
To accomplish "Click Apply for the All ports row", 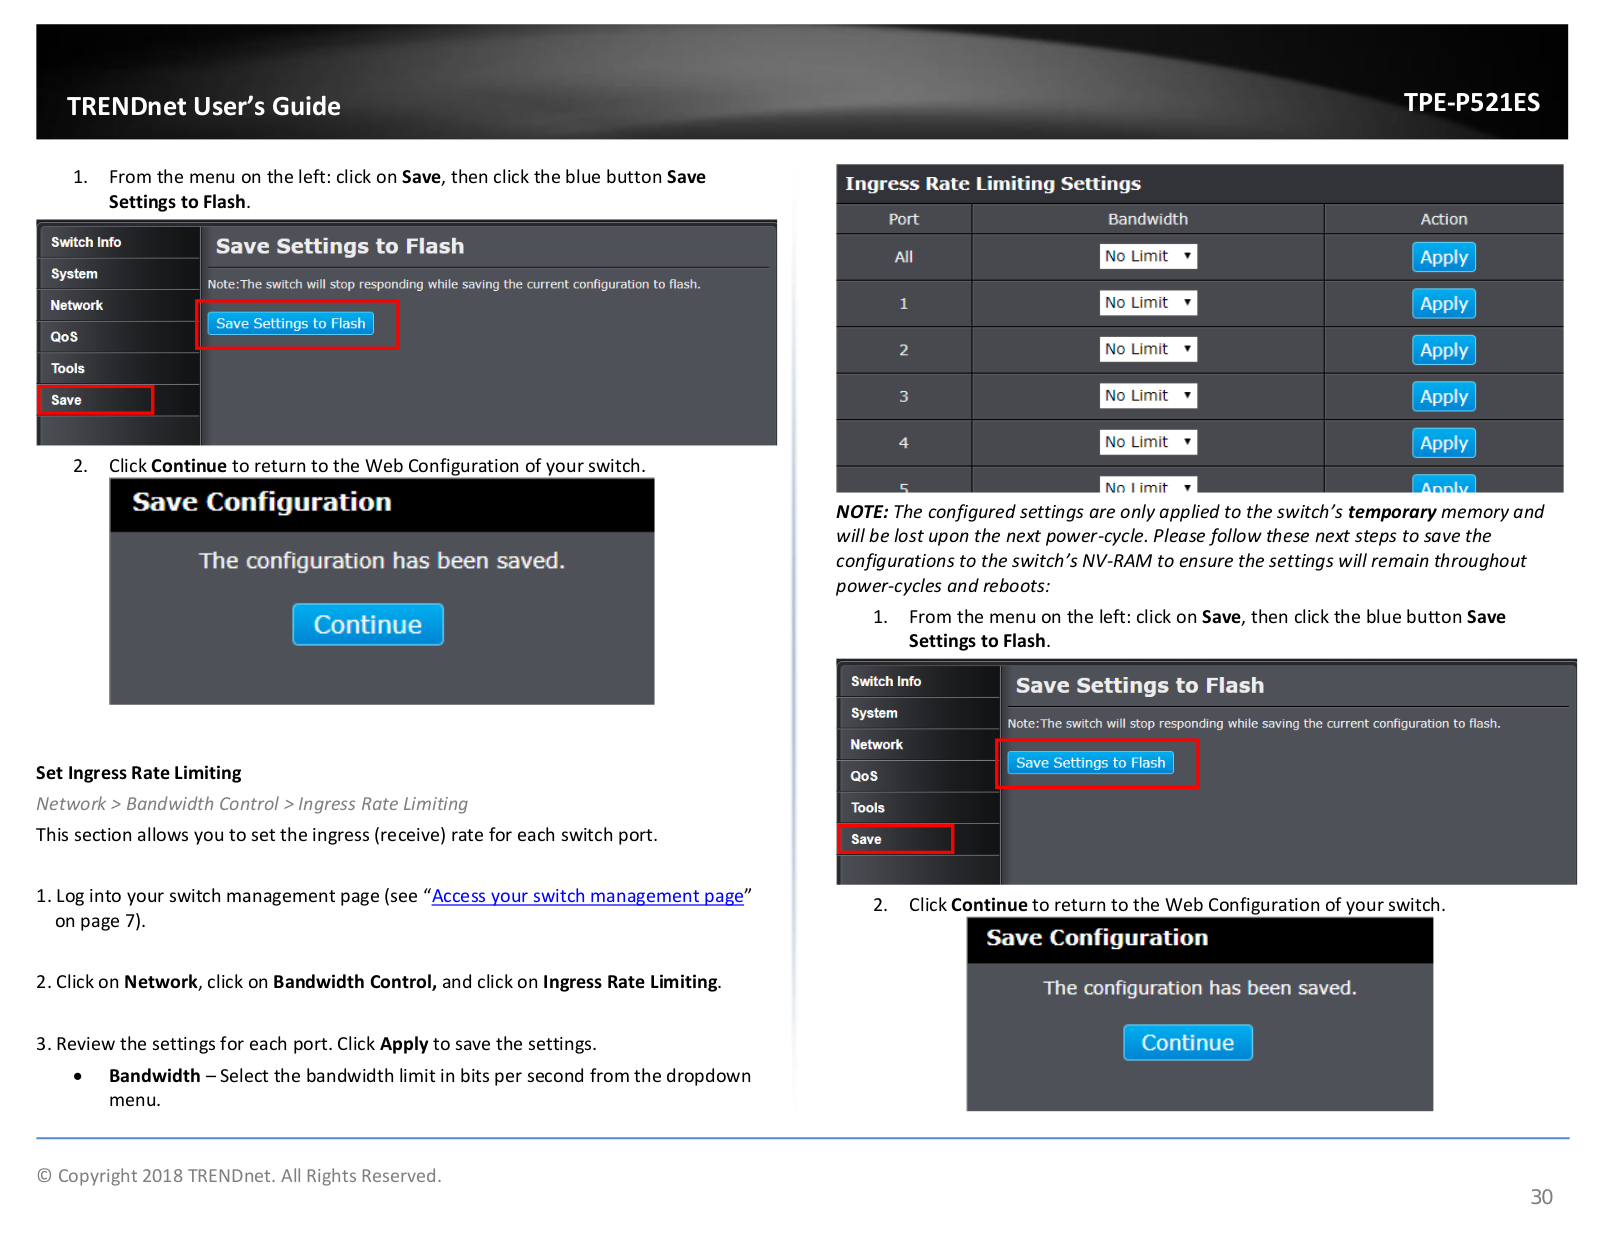I will (1444, 257).
